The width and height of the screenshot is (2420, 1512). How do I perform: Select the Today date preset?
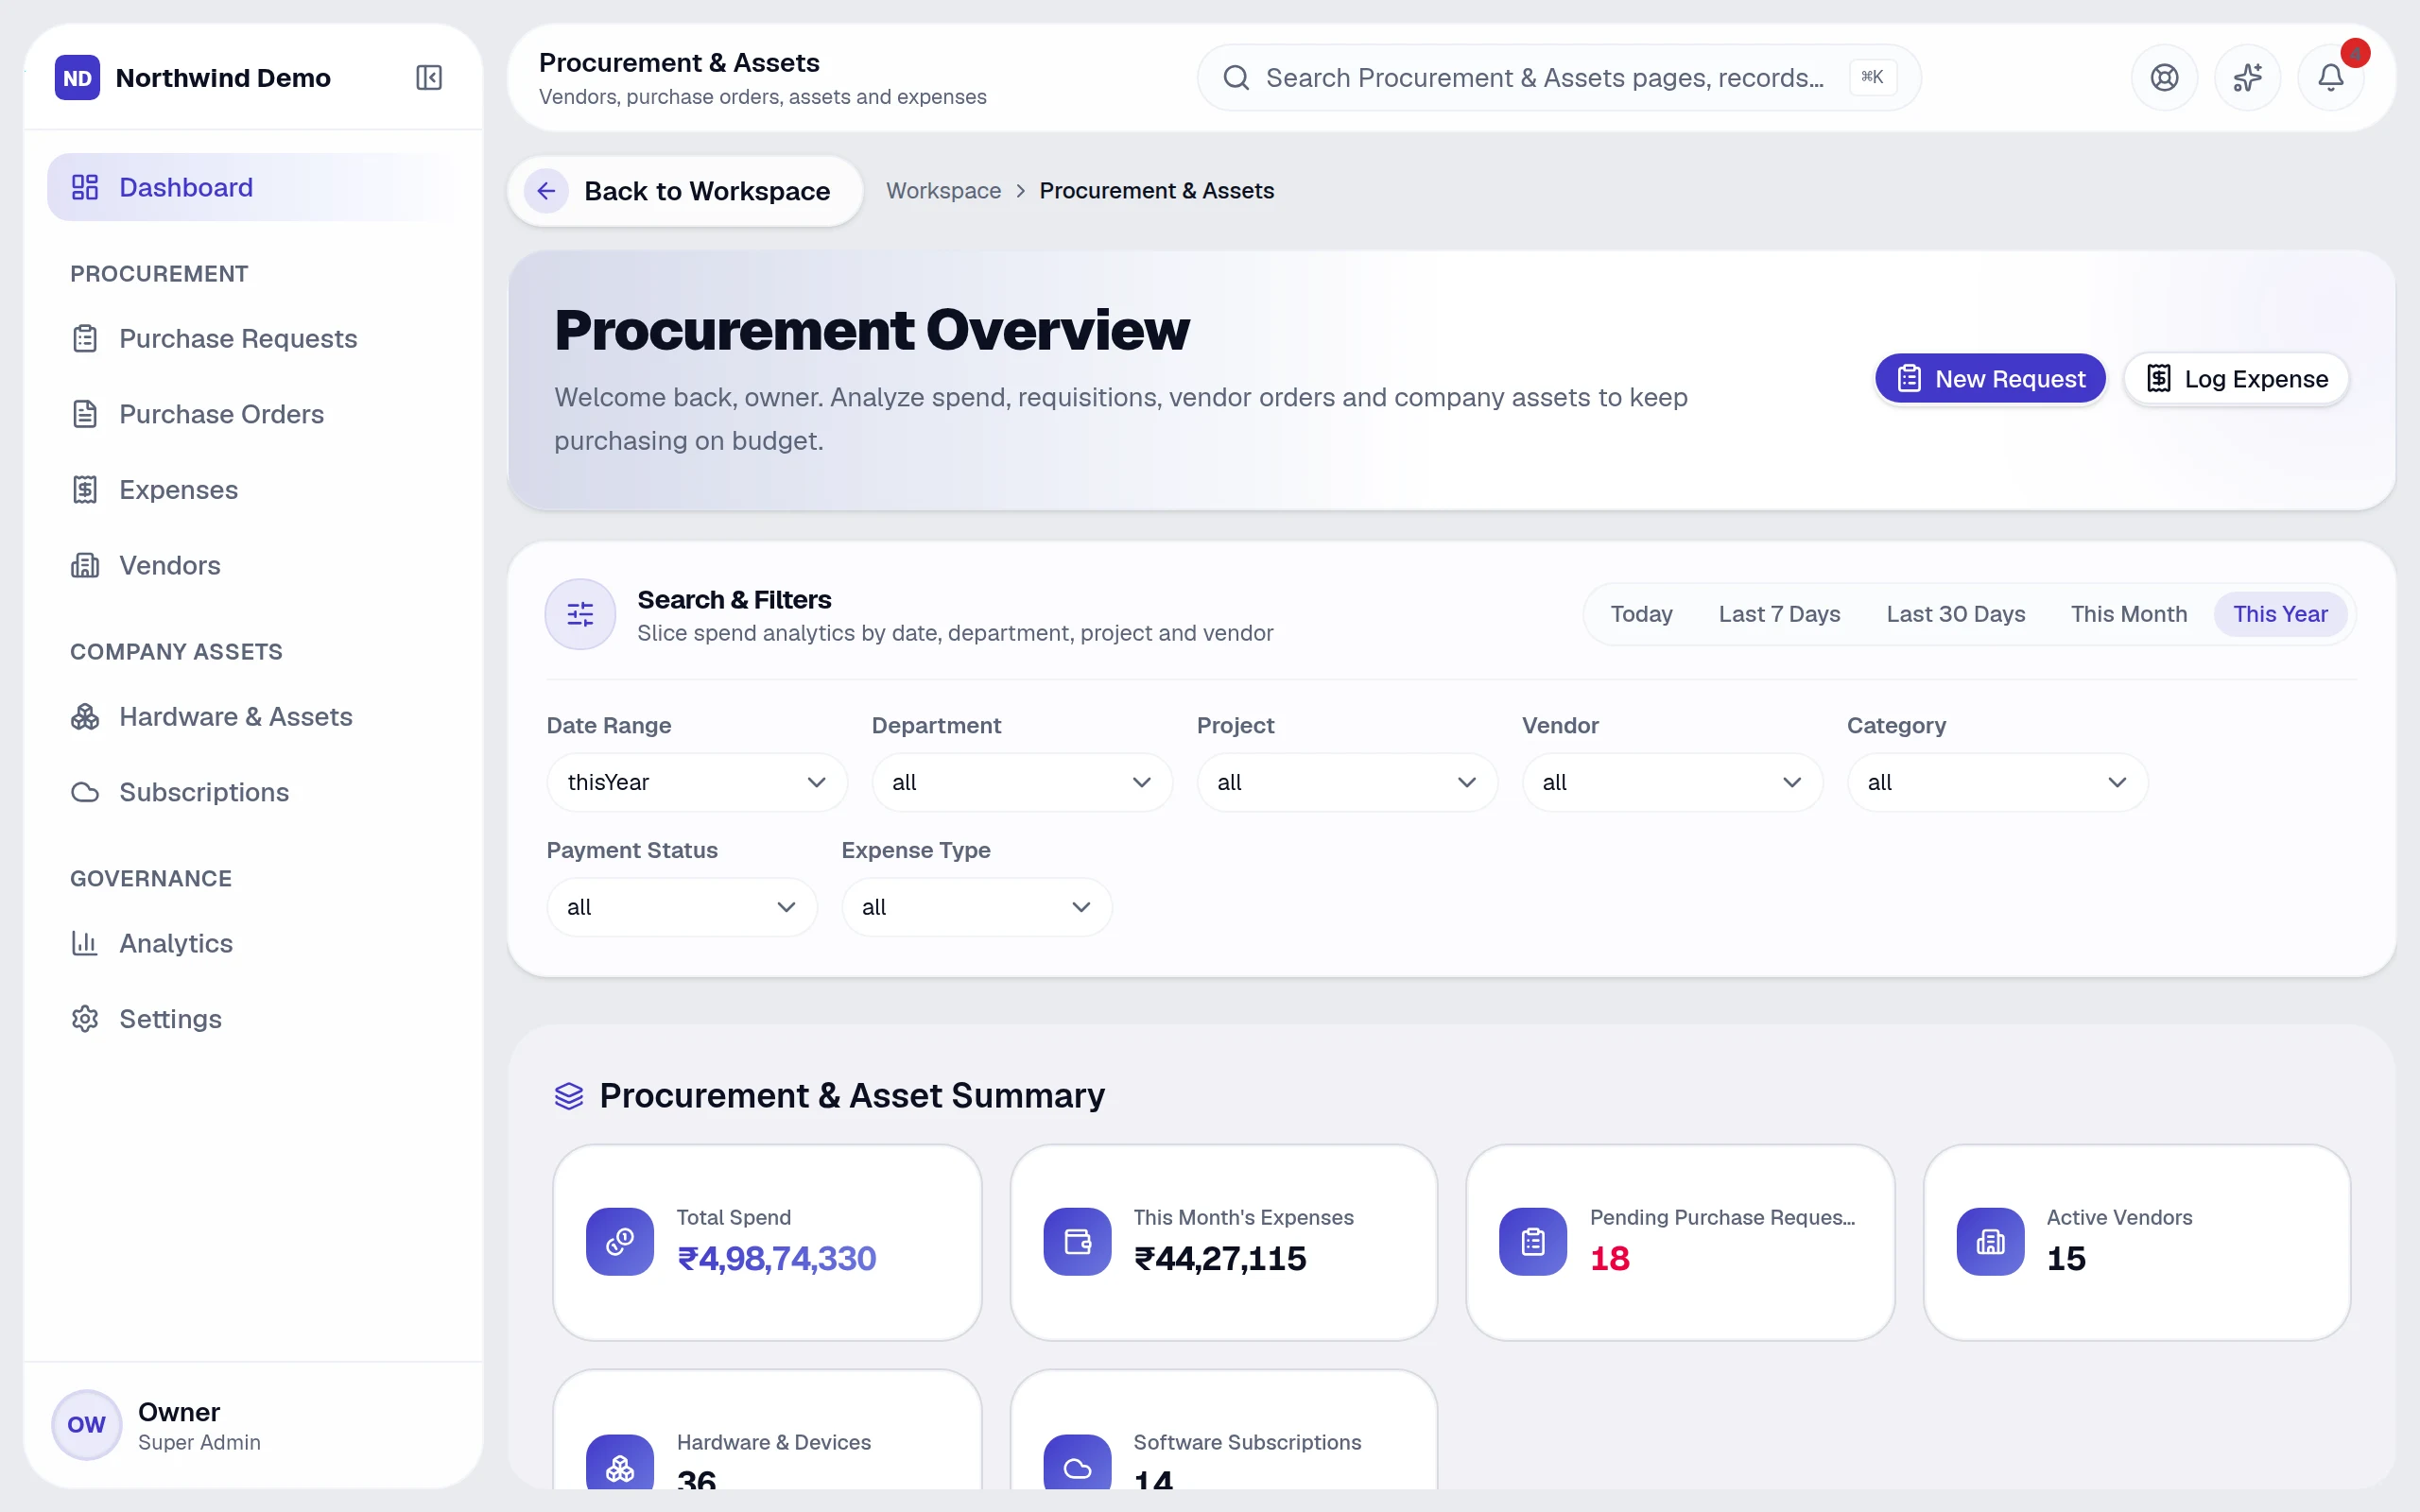point(1641,614)
